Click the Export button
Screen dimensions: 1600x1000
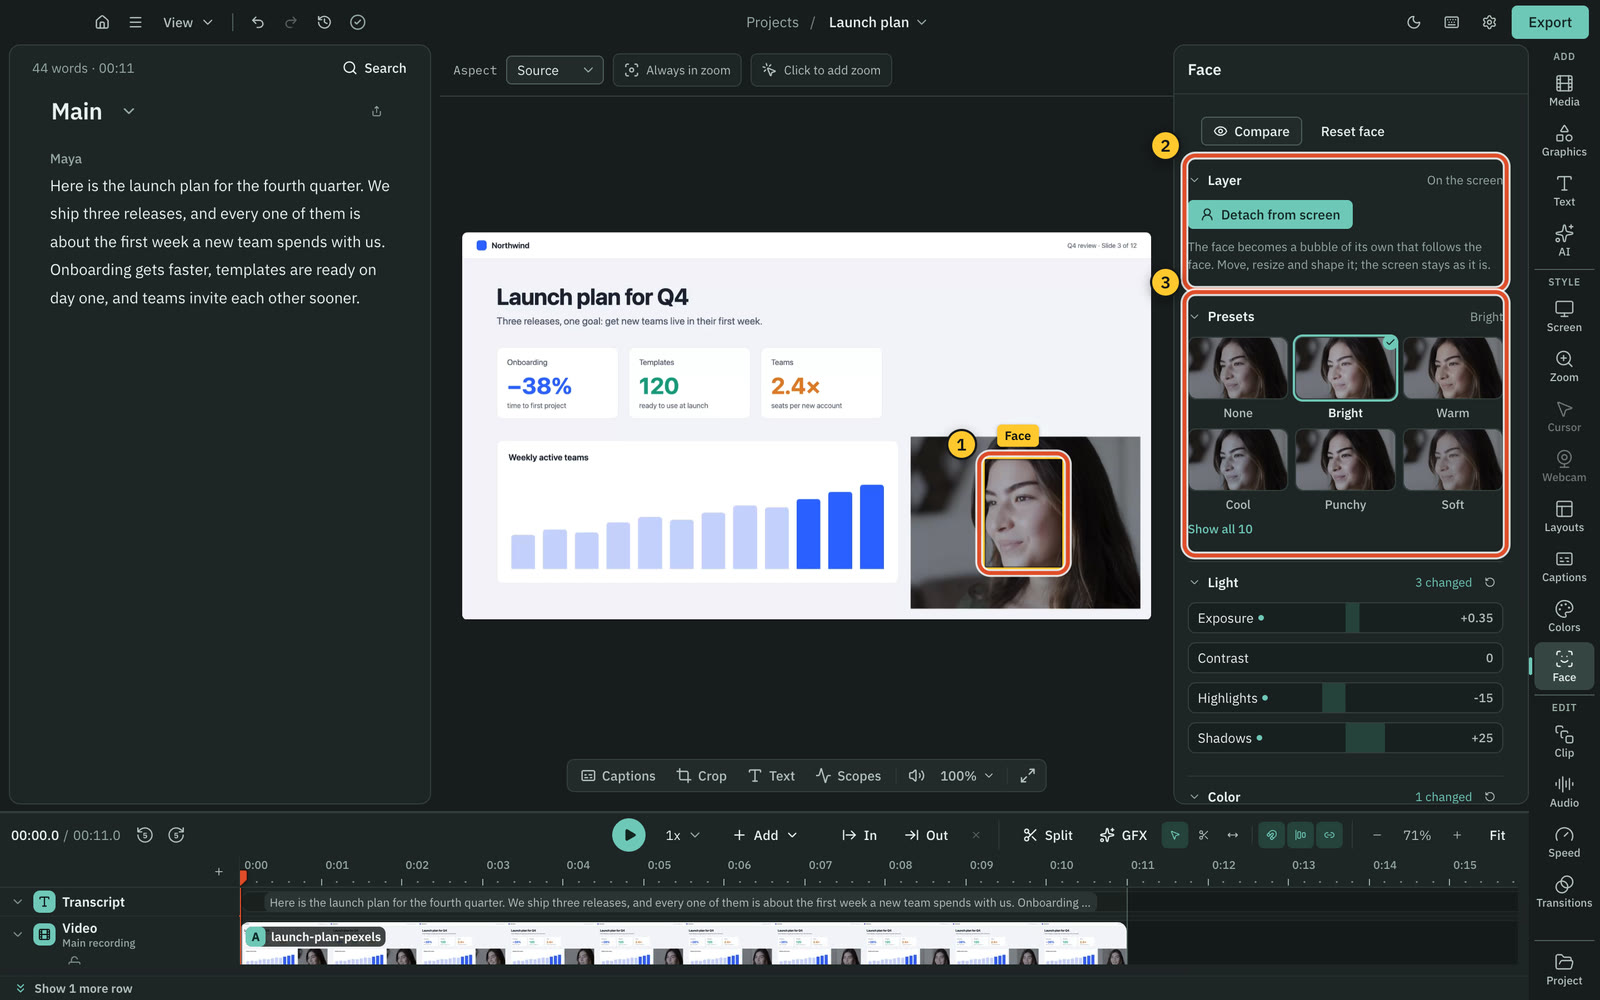(1550, 22)
